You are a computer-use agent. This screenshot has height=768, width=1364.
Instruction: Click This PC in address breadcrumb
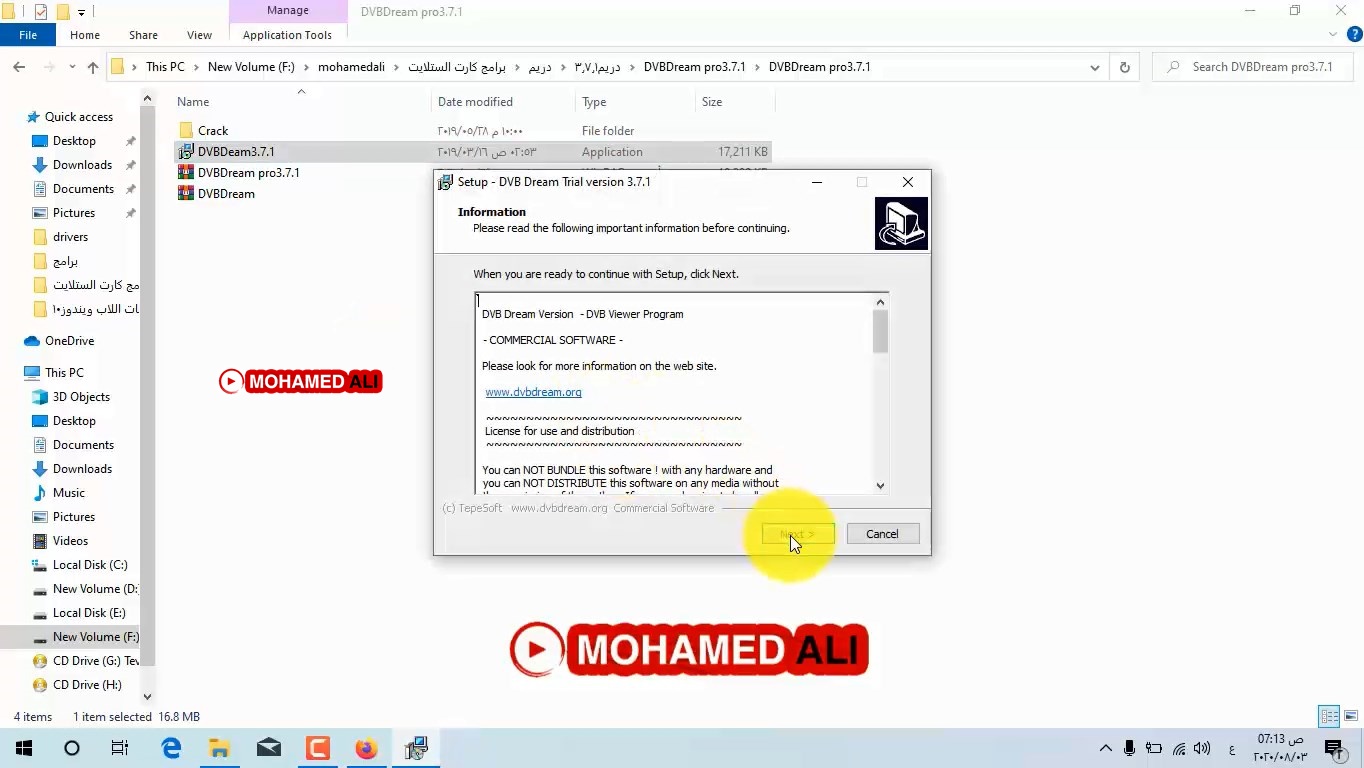tap(165, 67)
